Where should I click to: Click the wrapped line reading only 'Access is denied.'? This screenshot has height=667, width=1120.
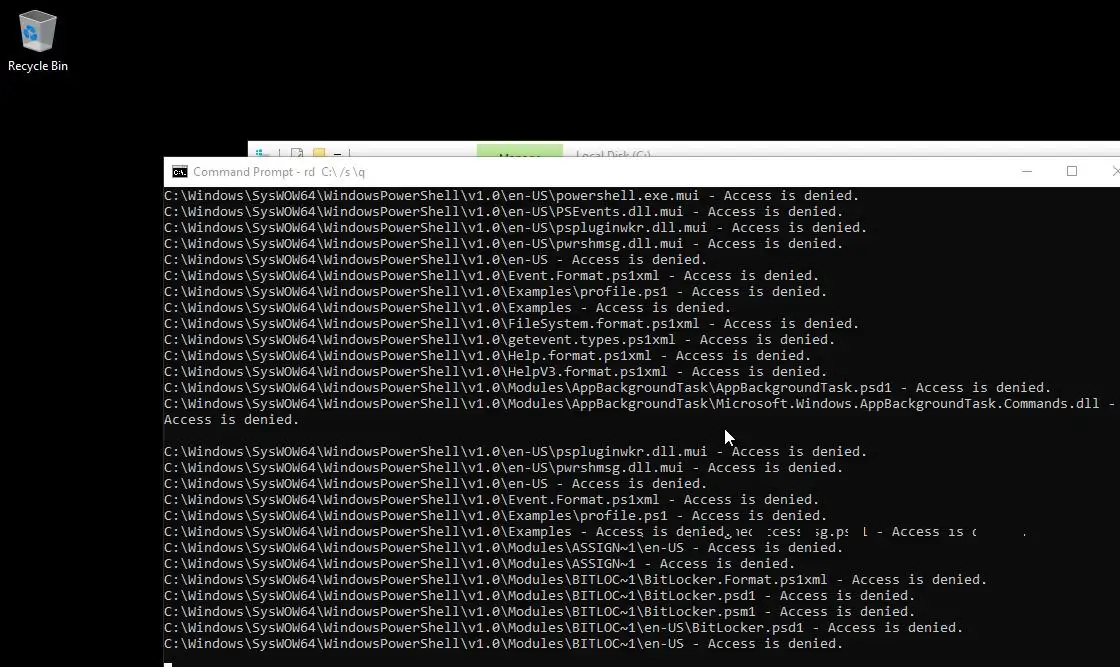tap(231, 420)
